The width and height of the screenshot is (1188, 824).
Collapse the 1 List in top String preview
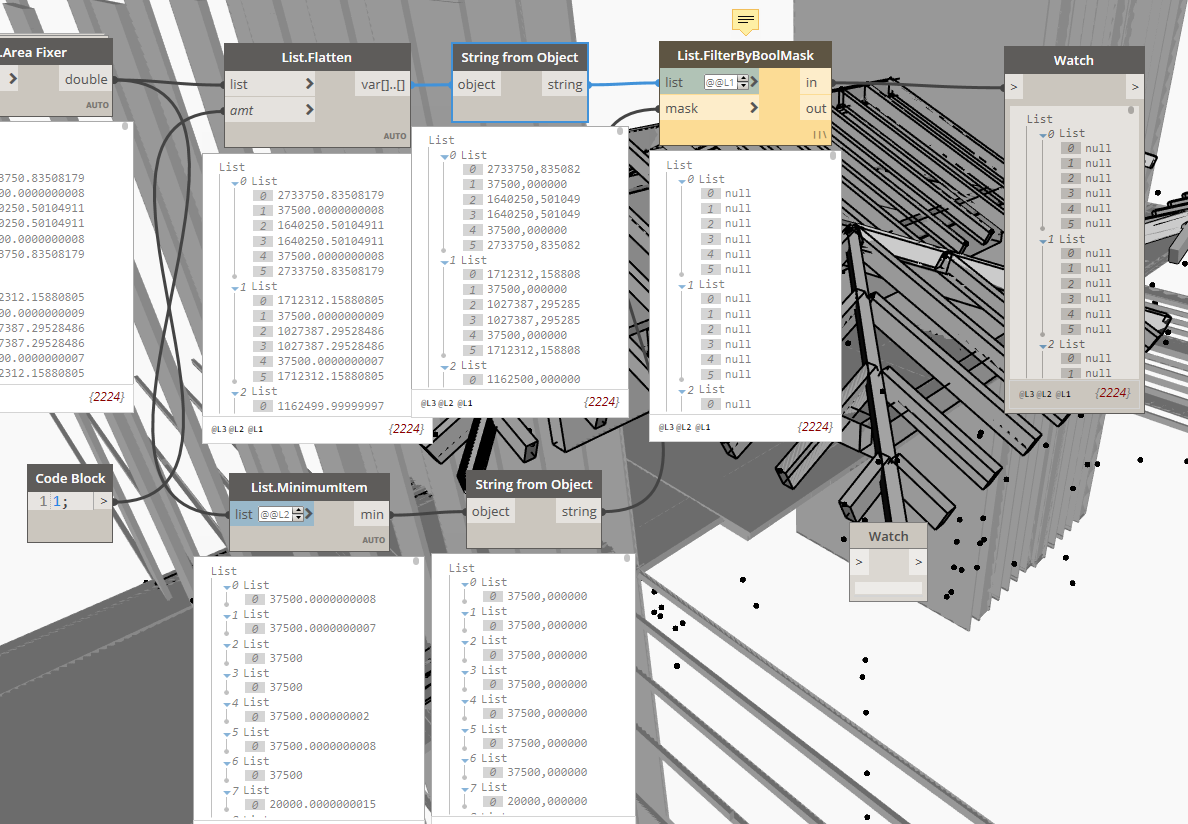(445, 261)
